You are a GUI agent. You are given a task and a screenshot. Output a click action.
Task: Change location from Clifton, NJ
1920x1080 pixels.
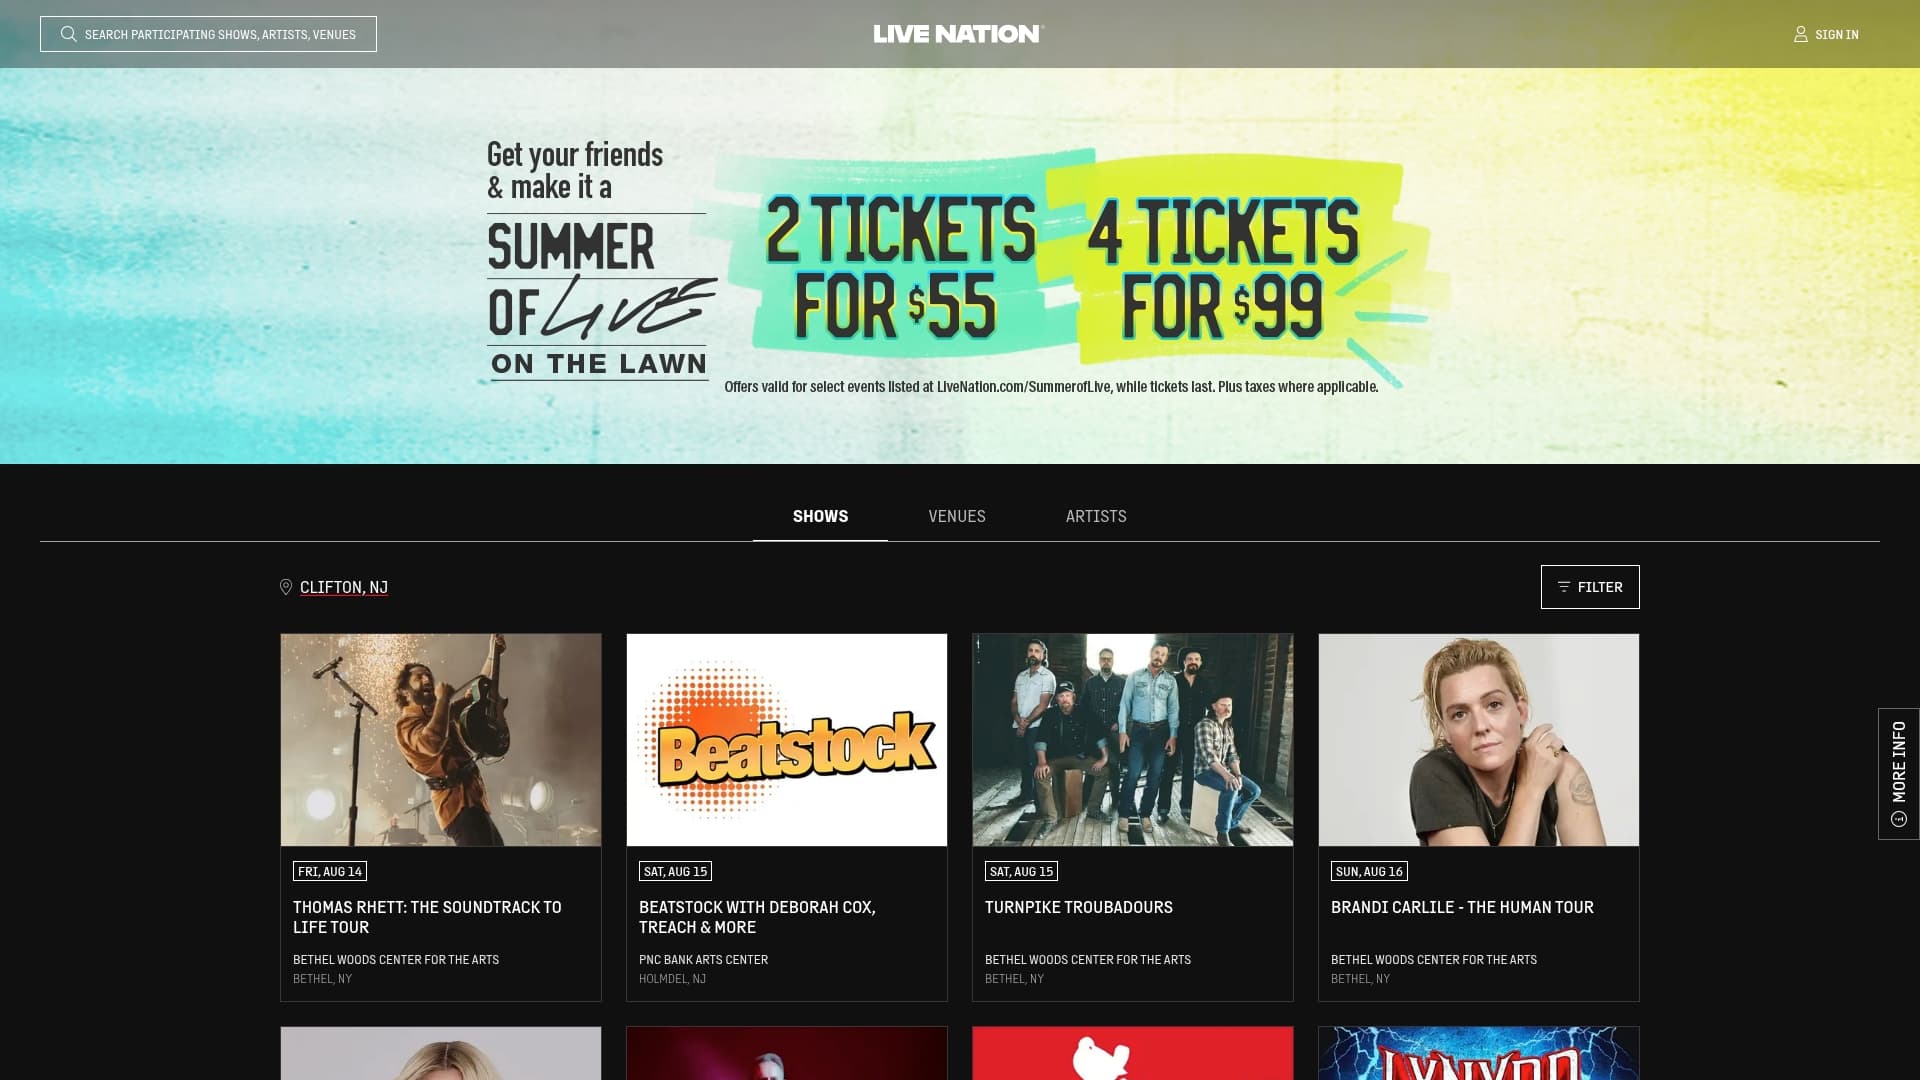pyautogui.click(x=344, y=587)
